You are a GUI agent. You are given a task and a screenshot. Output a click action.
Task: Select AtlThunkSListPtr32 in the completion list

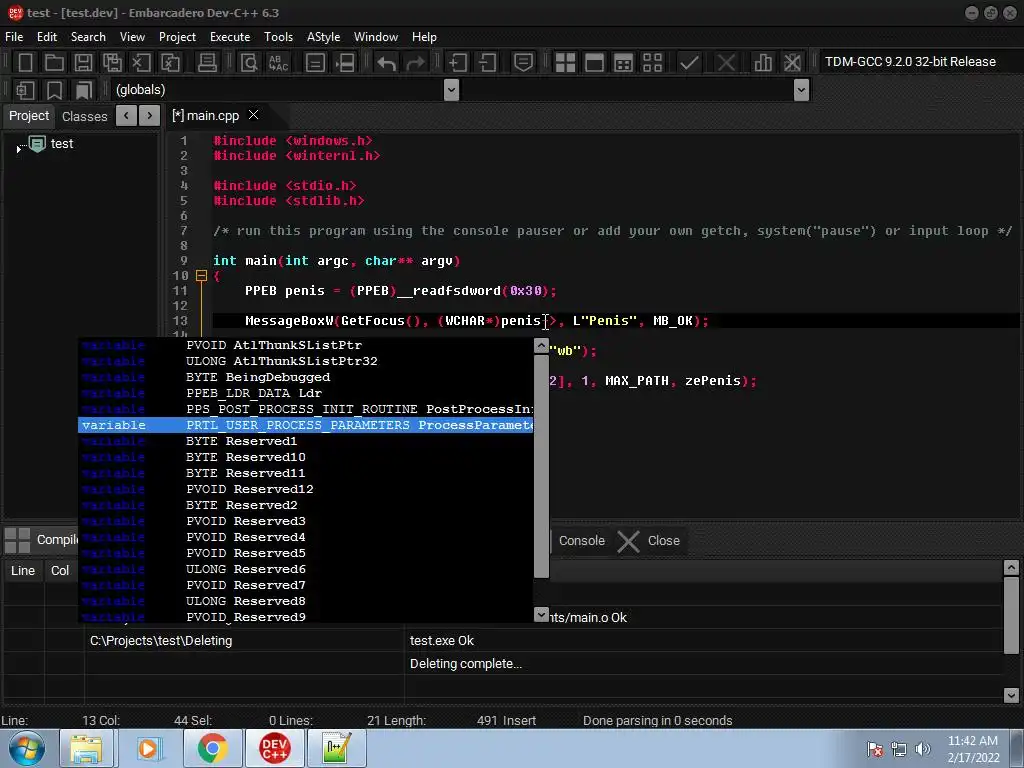coord(306,361)
